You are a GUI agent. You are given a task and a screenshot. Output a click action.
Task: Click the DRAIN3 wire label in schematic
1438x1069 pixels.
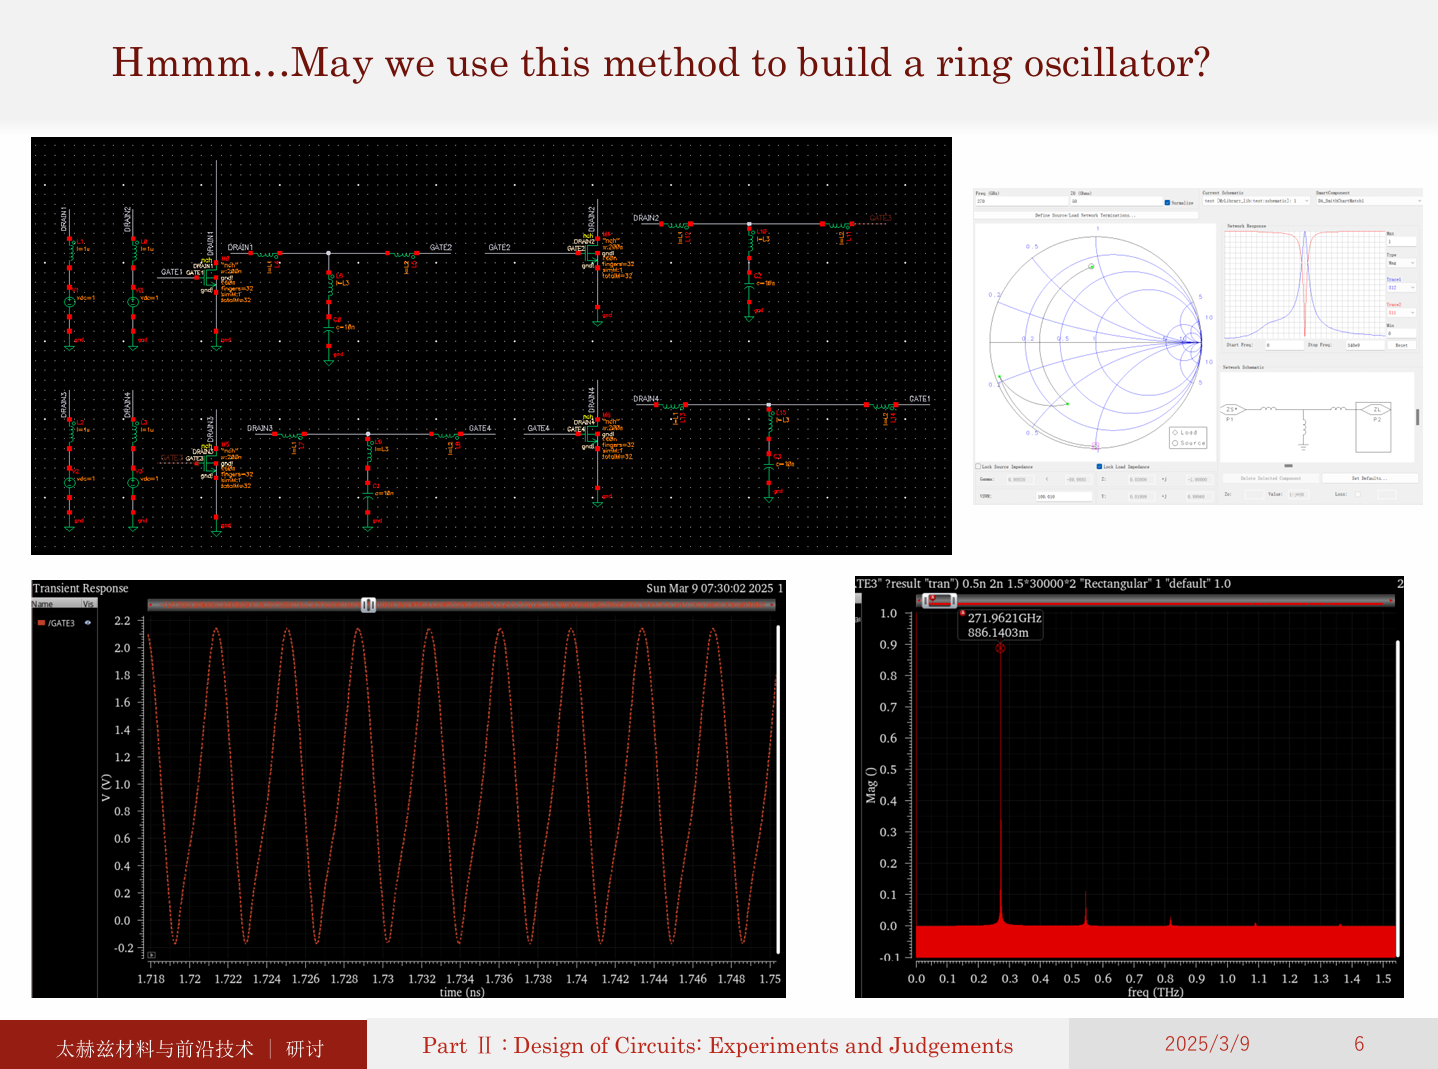point(260,428)
